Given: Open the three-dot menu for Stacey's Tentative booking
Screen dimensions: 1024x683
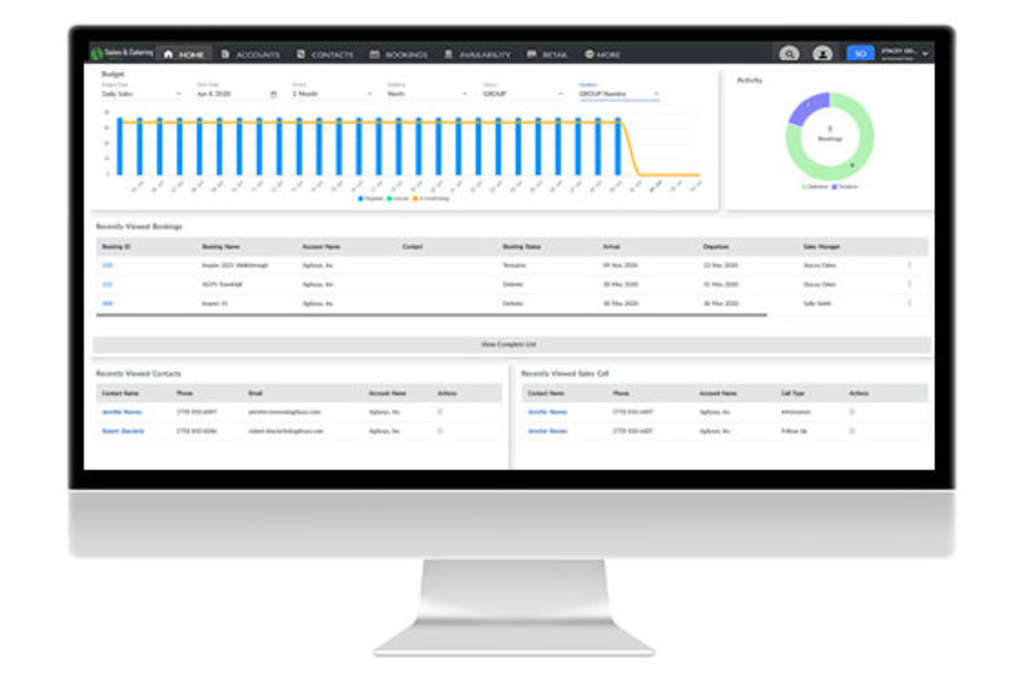Looking at the screenshot, I should coord(909,265).
